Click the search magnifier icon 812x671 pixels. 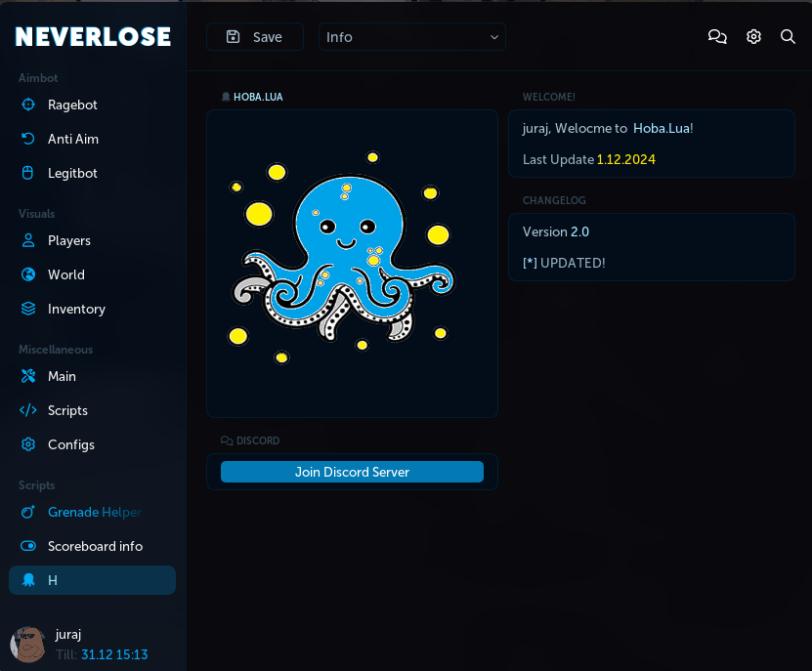pos(788,37)
